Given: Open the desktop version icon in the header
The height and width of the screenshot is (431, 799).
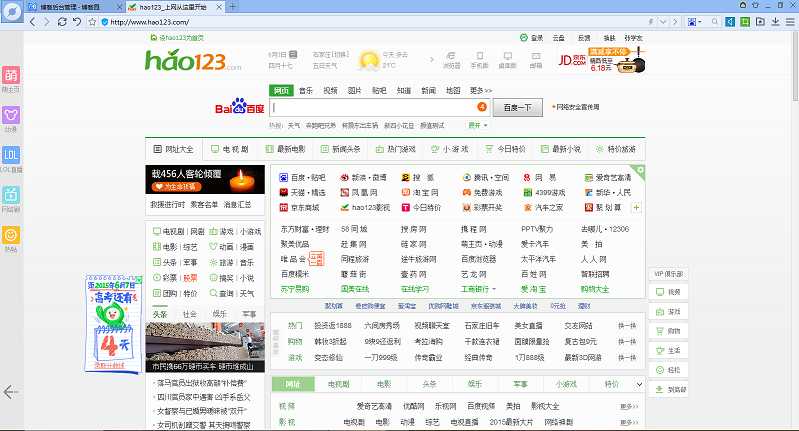Looking at the screenshot, I should click(x=508, y=60).
